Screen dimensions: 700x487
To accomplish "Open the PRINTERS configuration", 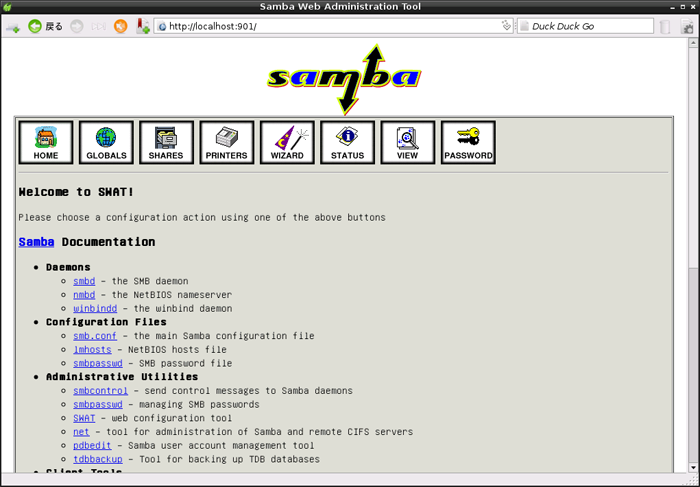I will pos(227,142).
